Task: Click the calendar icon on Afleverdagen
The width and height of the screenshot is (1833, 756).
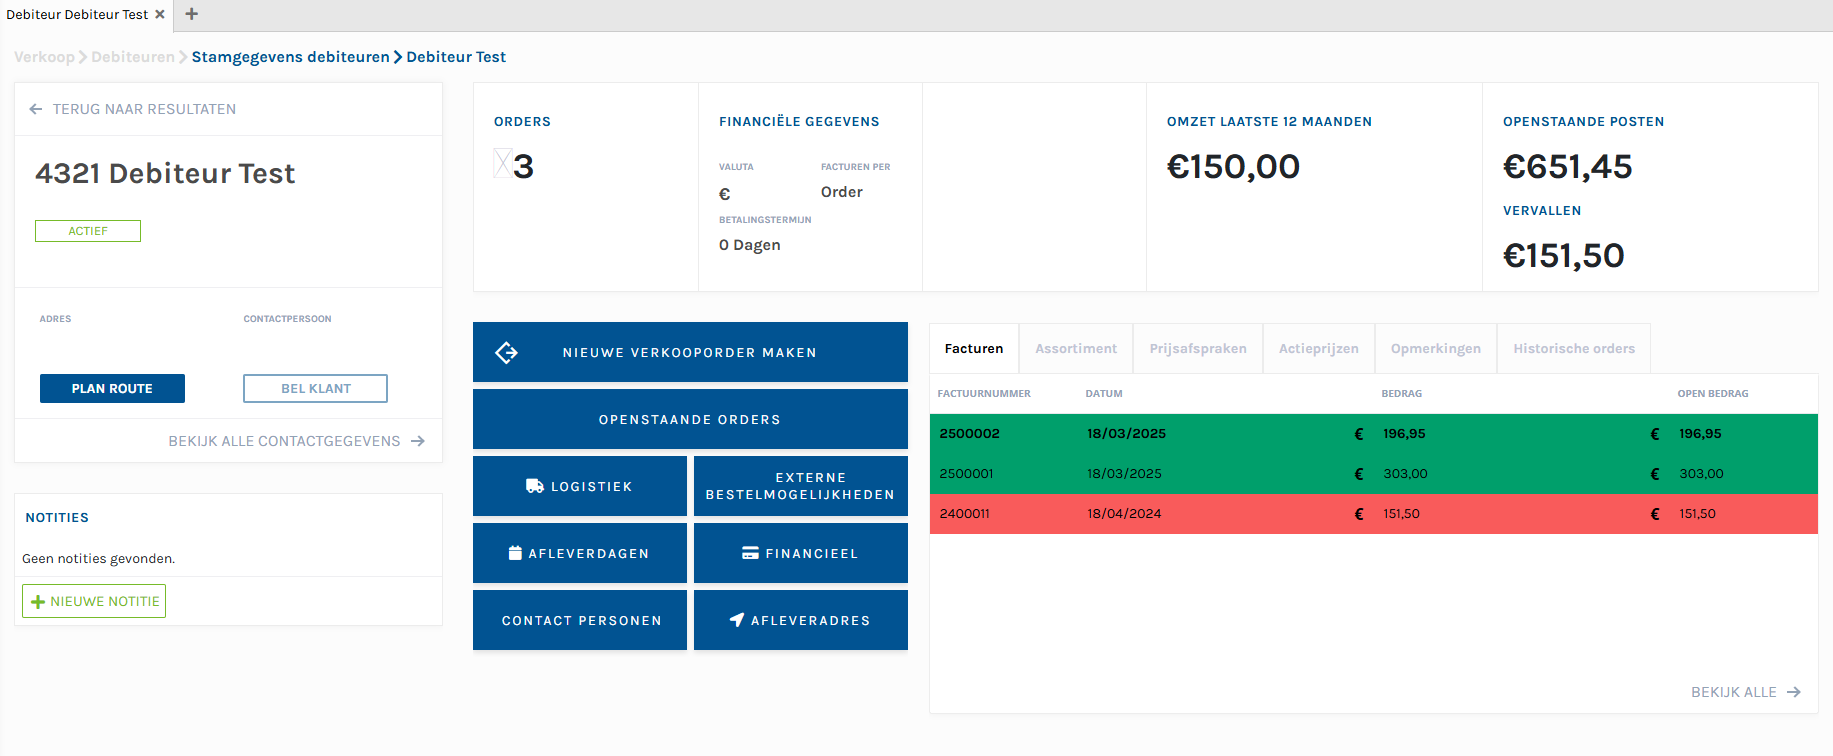Action: point(515,553)
